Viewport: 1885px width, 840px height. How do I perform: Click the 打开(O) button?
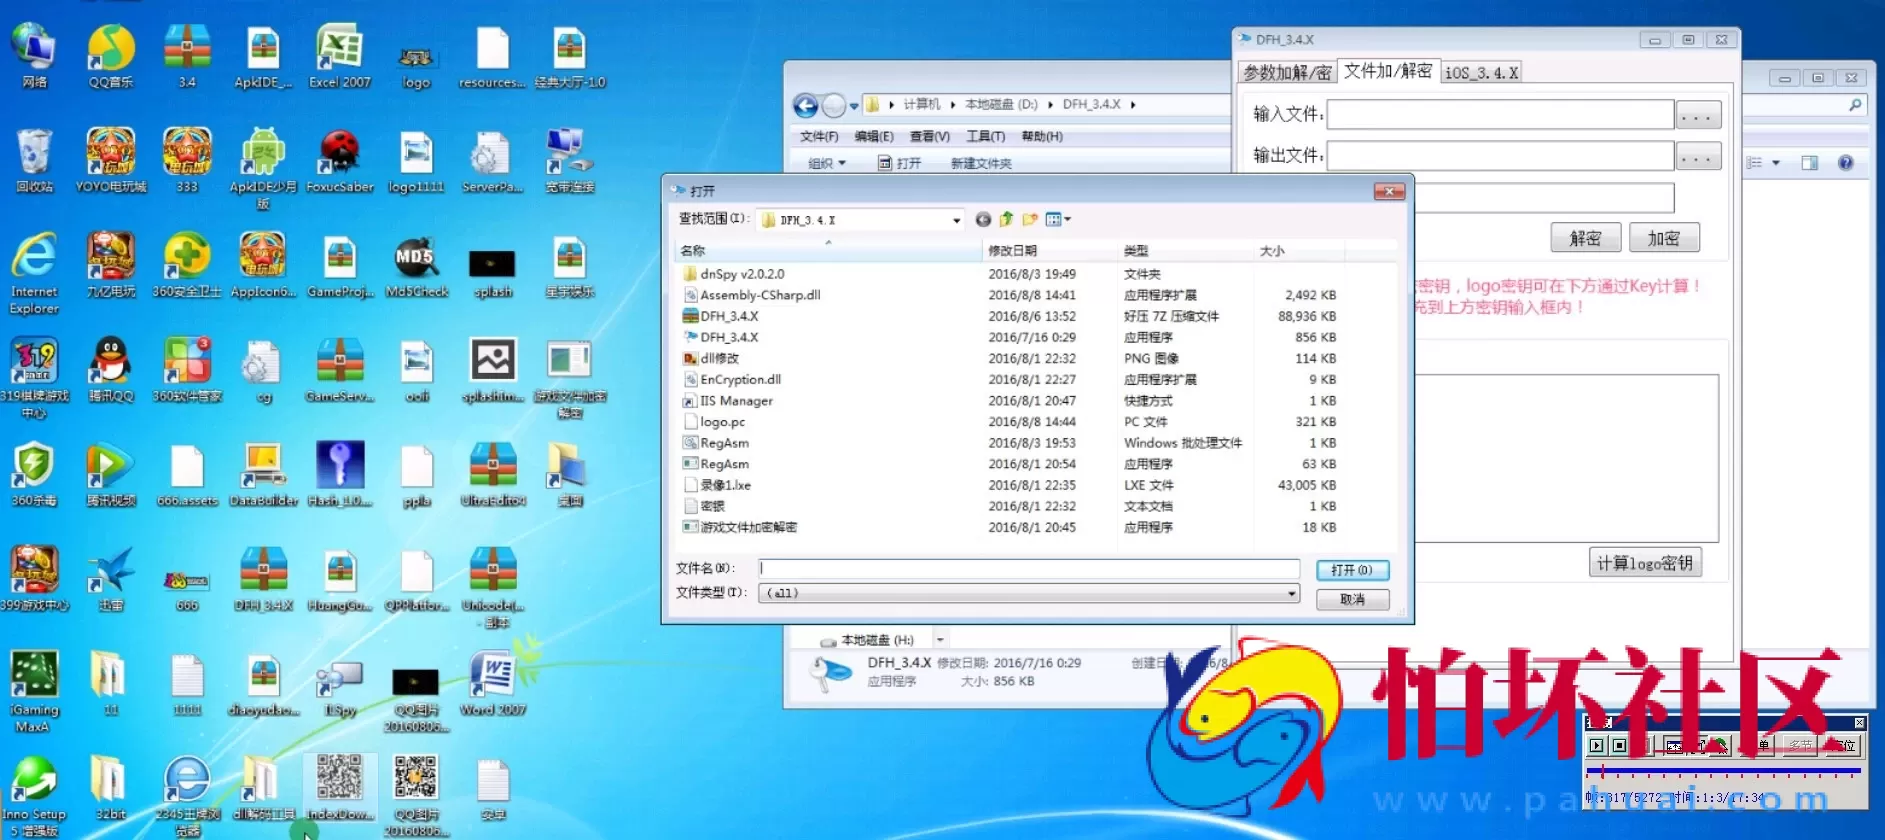pyautogui.click(x=1352, y=570)
